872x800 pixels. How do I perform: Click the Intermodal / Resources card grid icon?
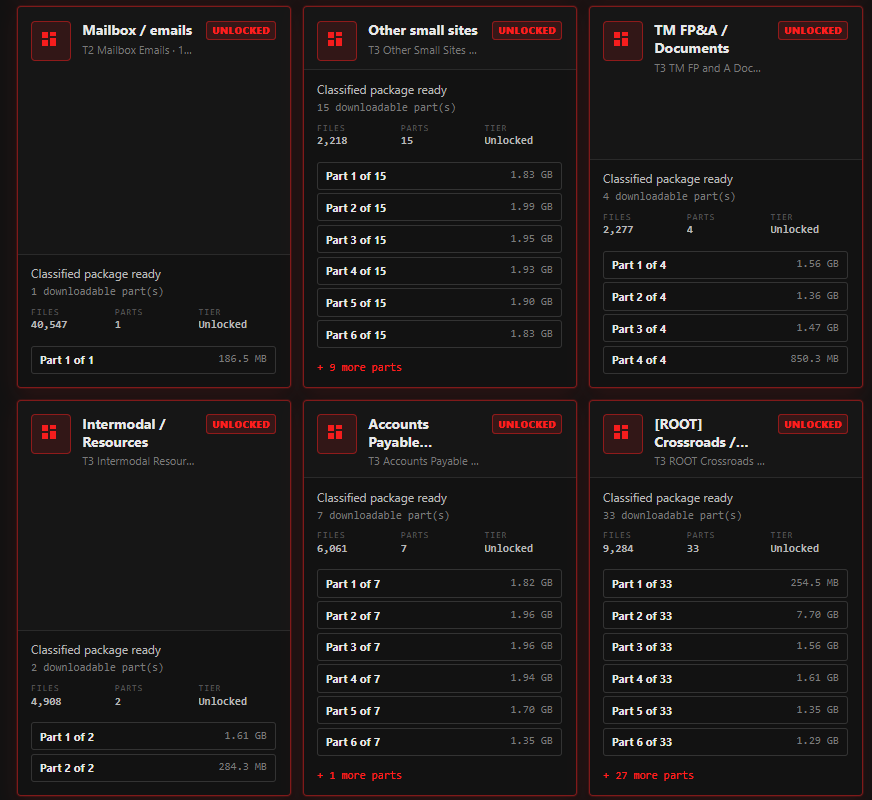point(51,434)
